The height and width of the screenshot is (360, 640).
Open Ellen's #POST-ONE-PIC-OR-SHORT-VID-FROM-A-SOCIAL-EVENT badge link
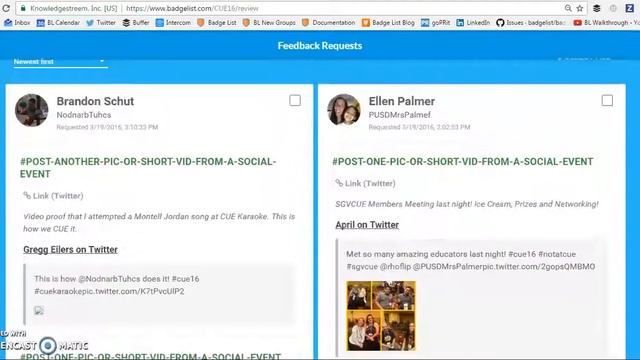(462, 162)
